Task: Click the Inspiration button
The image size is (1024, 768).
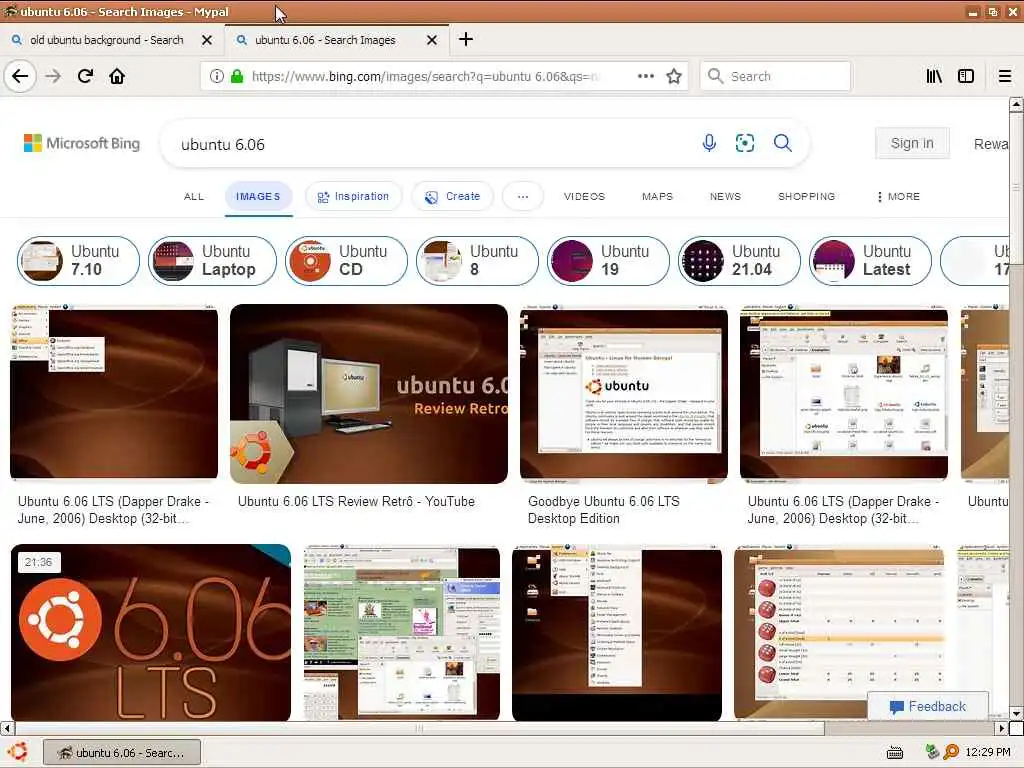Action: [353, 197]
